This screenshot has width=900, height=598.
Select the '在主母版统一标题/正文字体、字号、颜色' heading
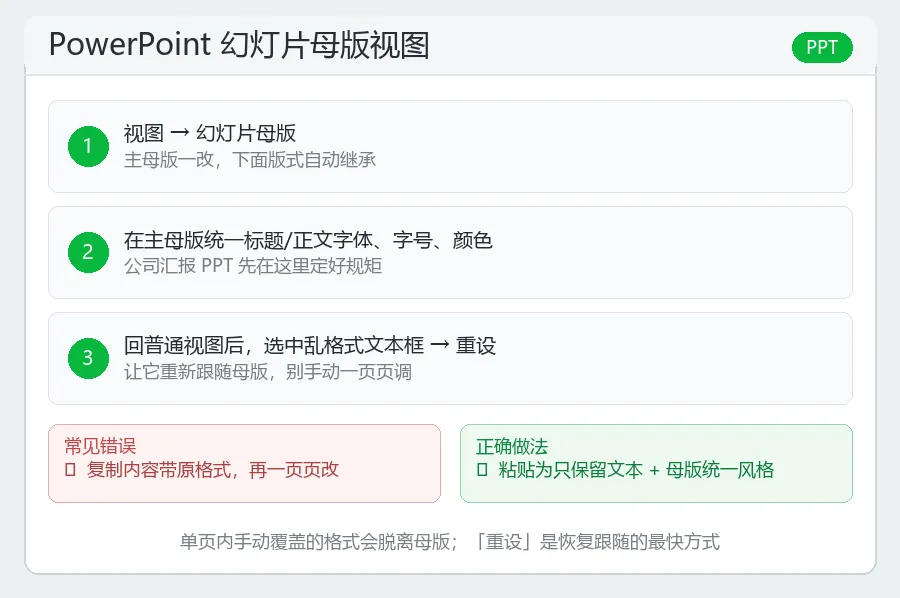click(308, 239)
